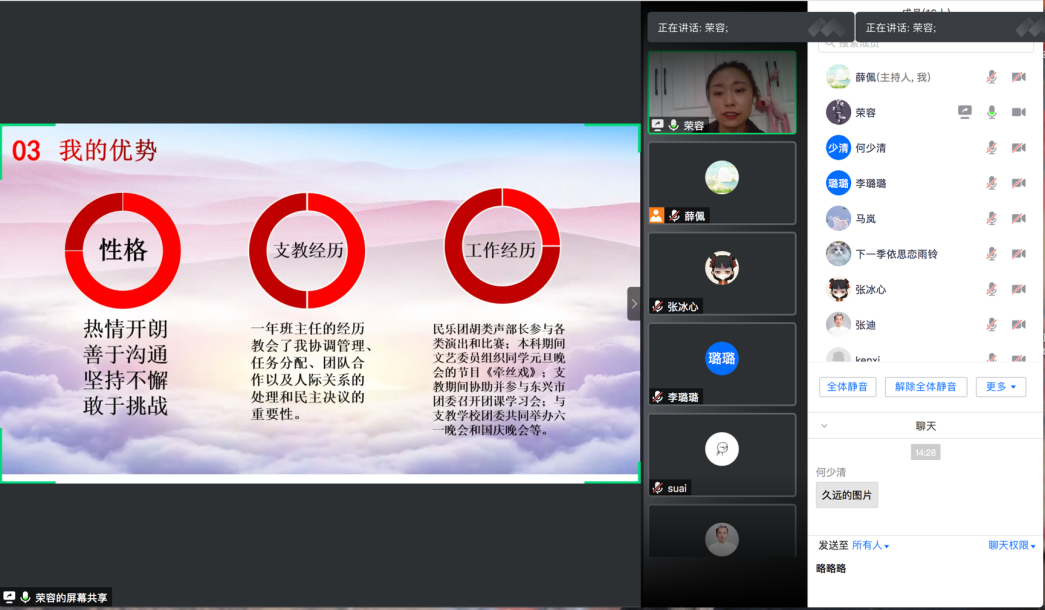
Task: Click the 14:28 chat timestamp
Action: coord(925,453)
